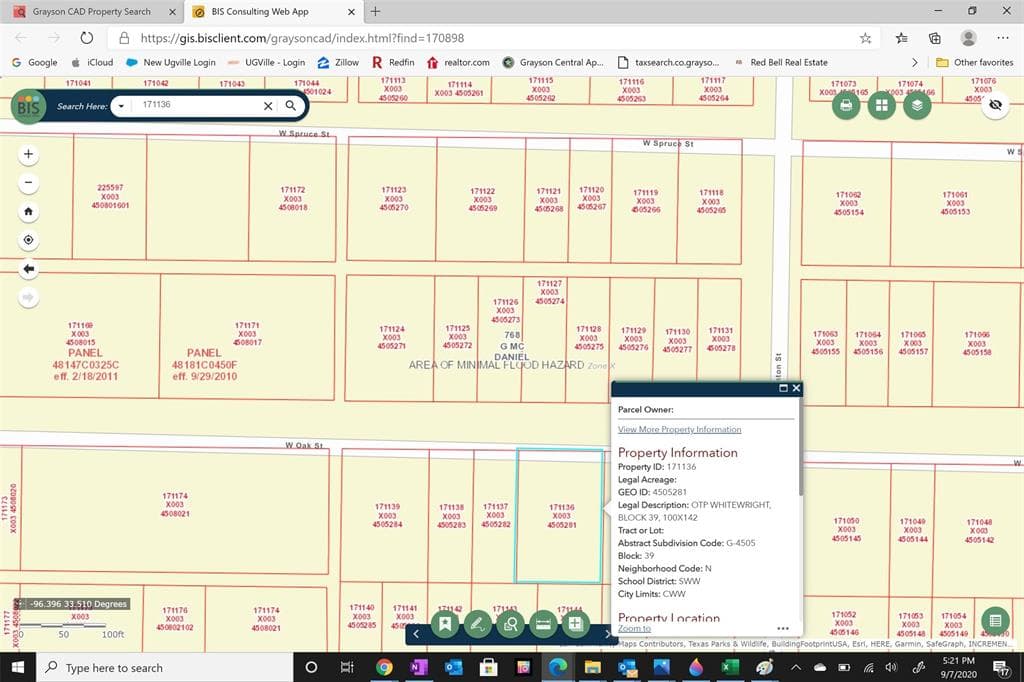Return map to home extent
This screenshot has height=682, width=1024.
(x=28, y=212)
